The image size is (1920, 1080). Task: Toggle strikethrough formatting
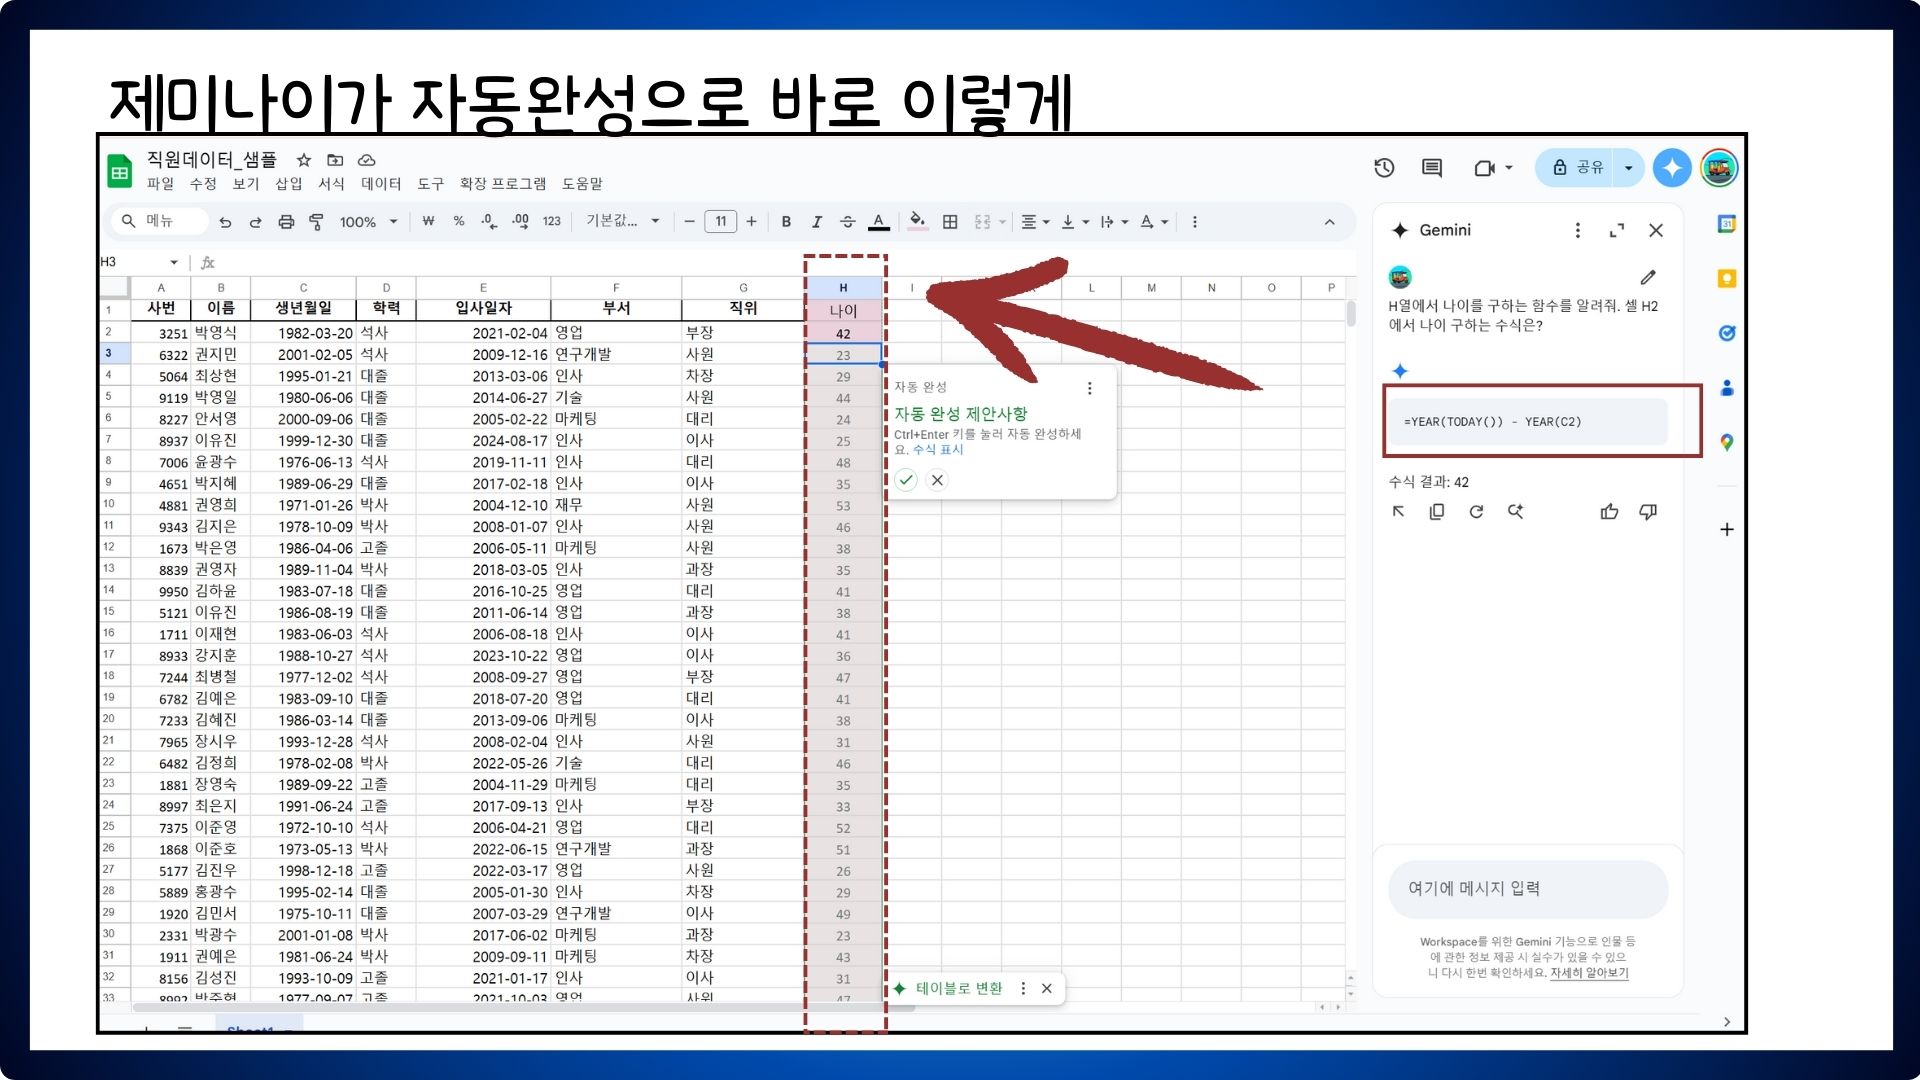847,222
